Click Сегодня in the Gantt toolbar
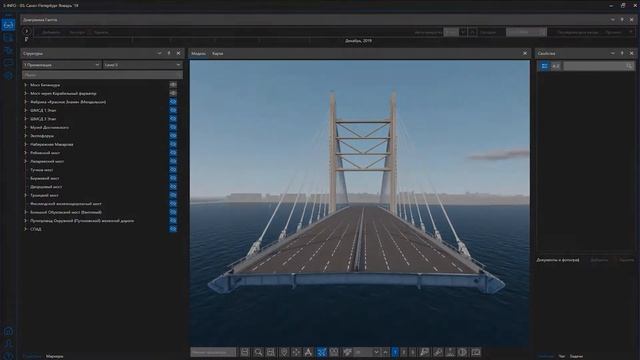This screenshot has height=360, width=640. [487, 32]
